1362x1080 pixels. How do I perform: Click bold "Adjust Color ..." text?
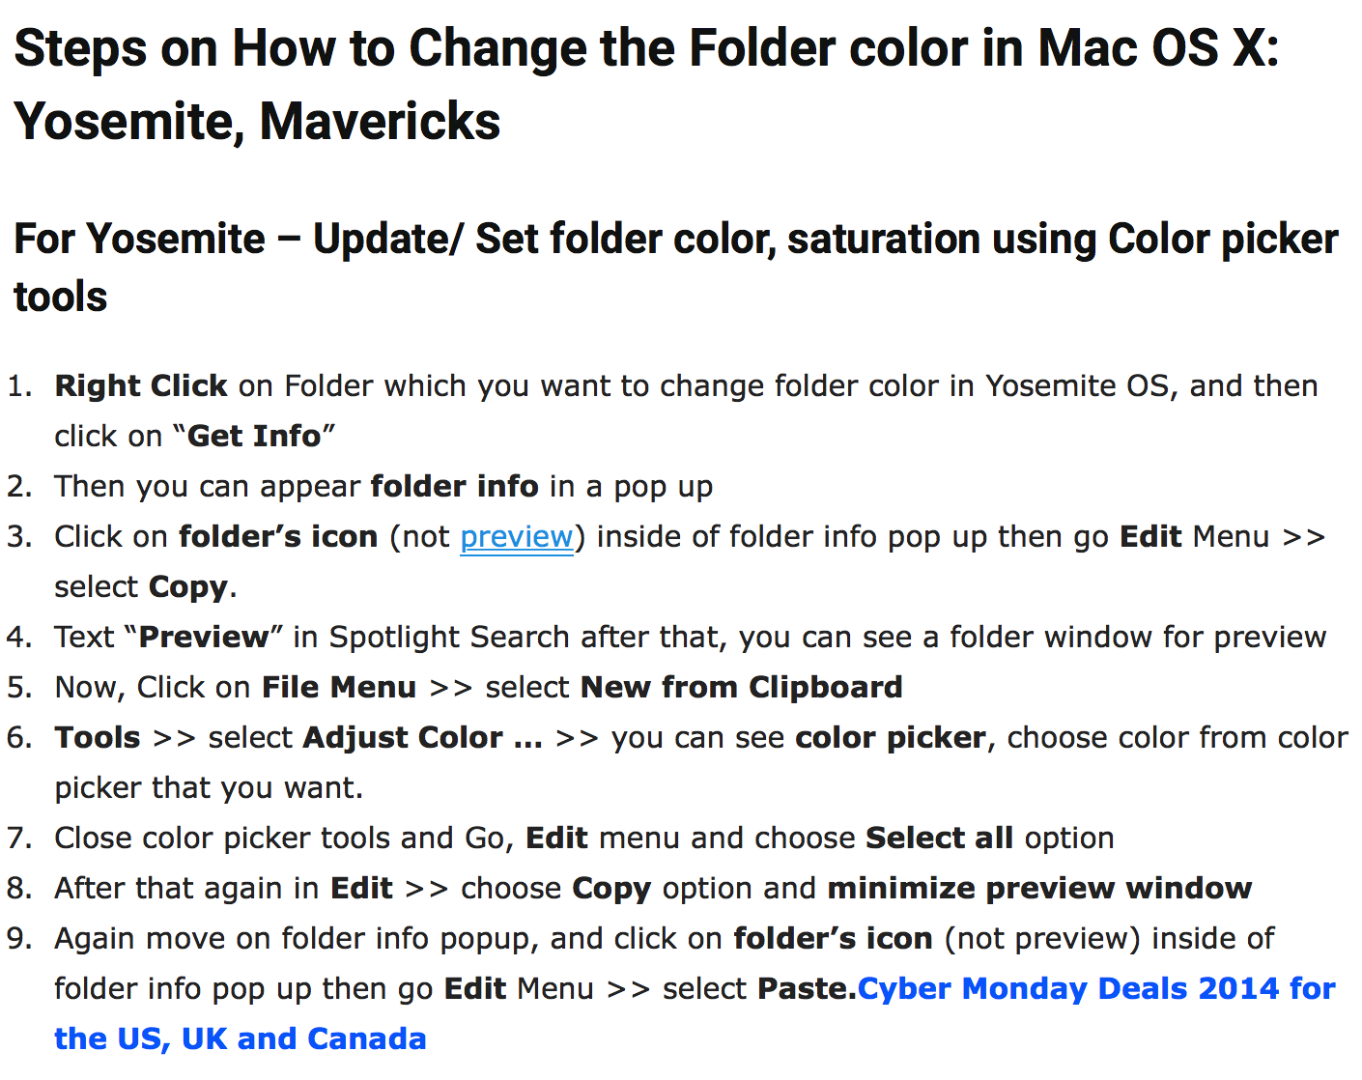(x=422, y=738)
